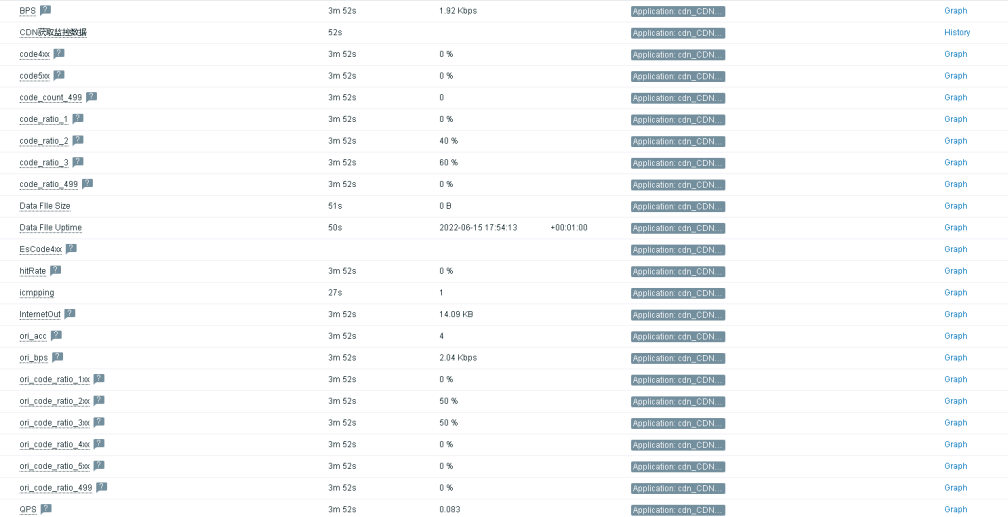The image size is (1008, 517).
Task: Open History for CDN data item
Action: tap(957, 32)
